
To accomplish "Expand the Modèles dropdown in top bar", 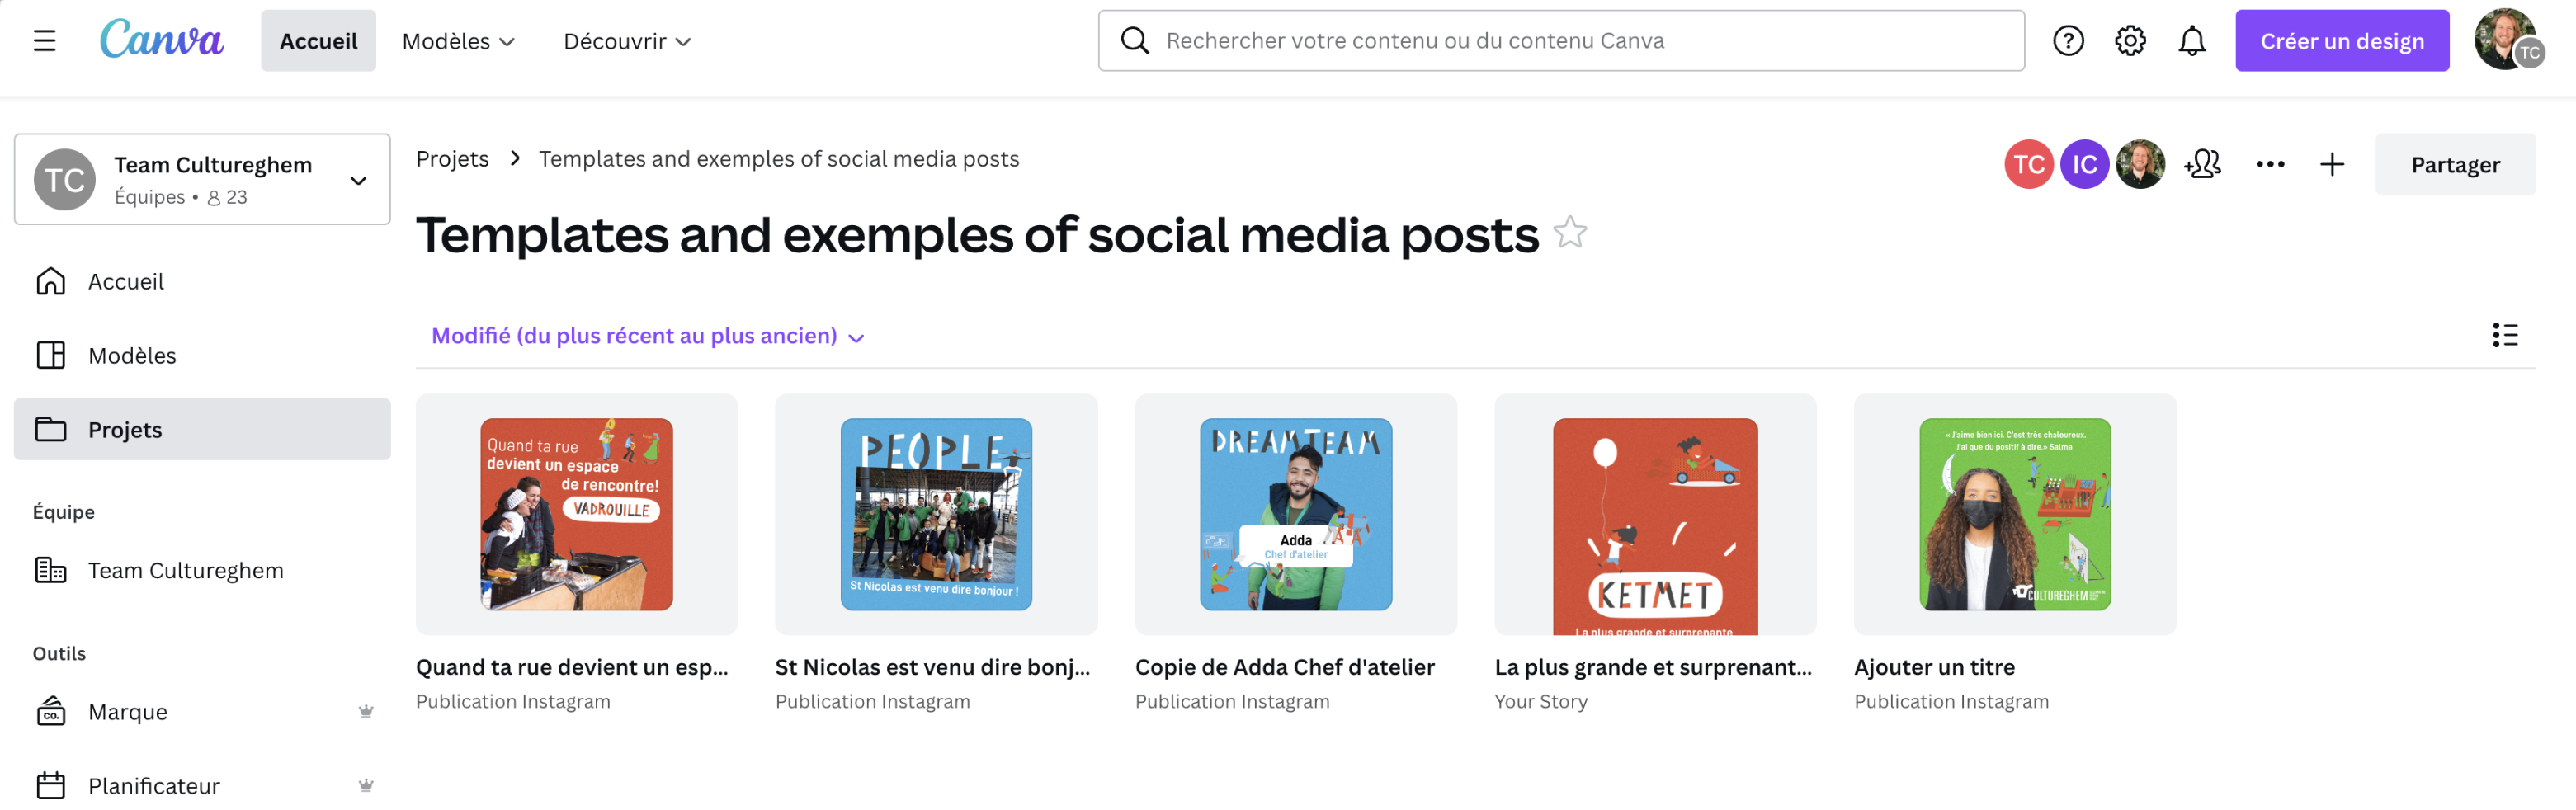I will click(458, 41).
